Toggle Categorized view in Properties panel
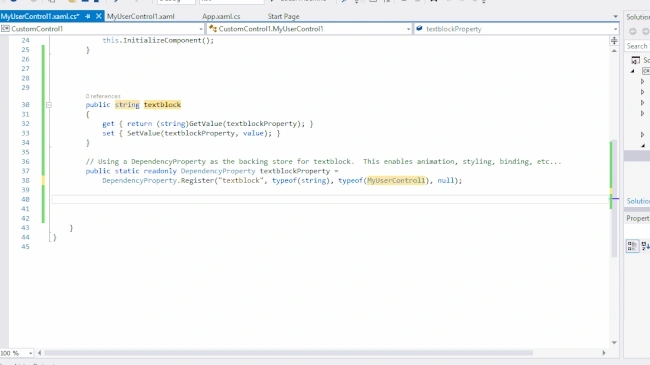 pyautogui.click(x=632, y=246)
